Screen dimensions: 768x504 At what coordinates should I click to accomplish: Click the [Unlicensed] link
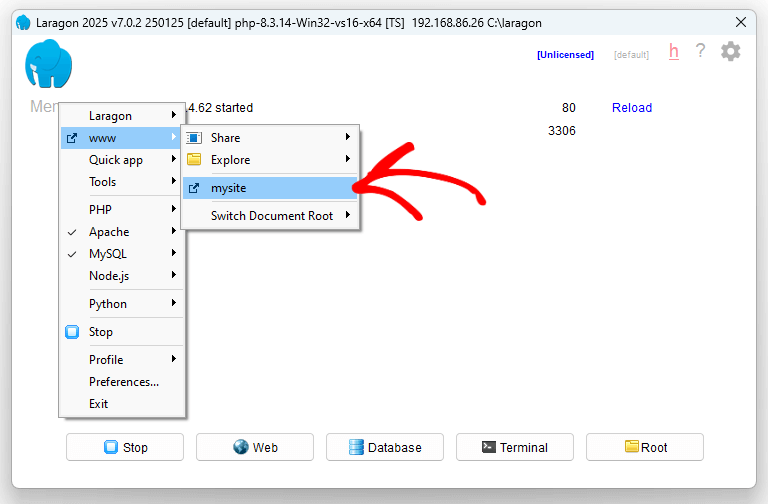[565, 54]
